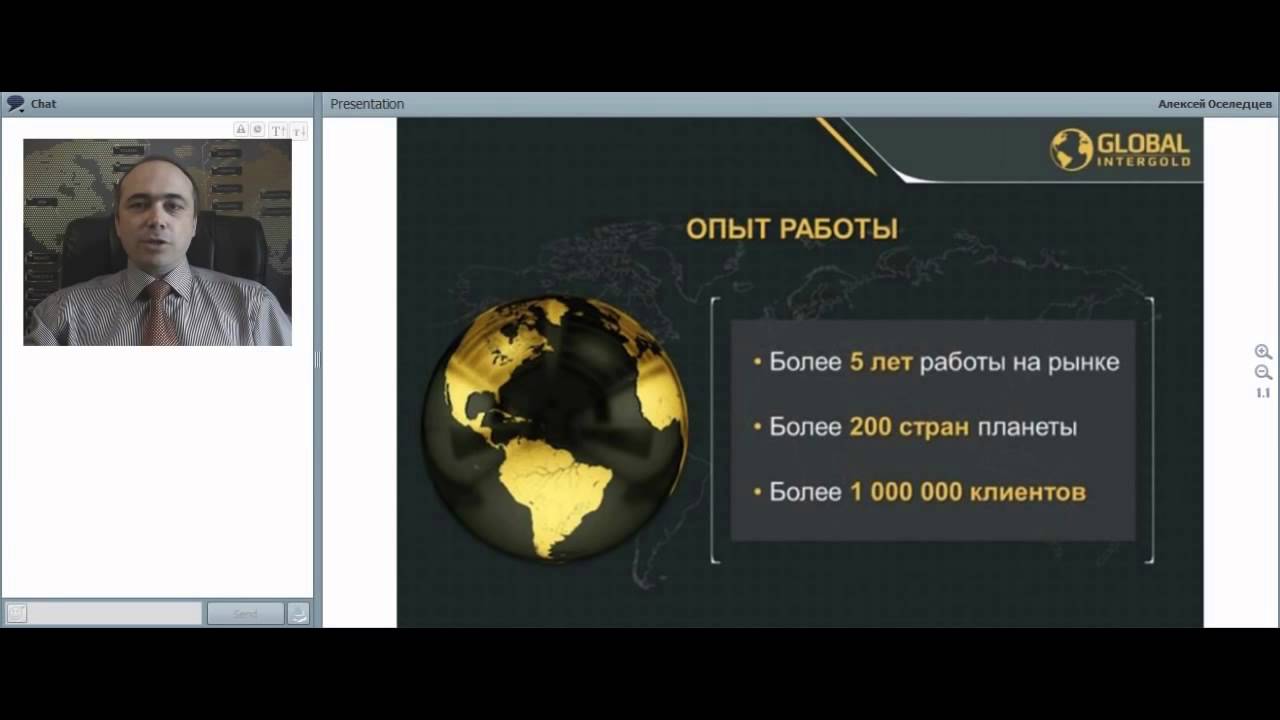Screen dimensions: 1280x720
Task: Zoom out of the presentation slide
Action: (1263, 373)
